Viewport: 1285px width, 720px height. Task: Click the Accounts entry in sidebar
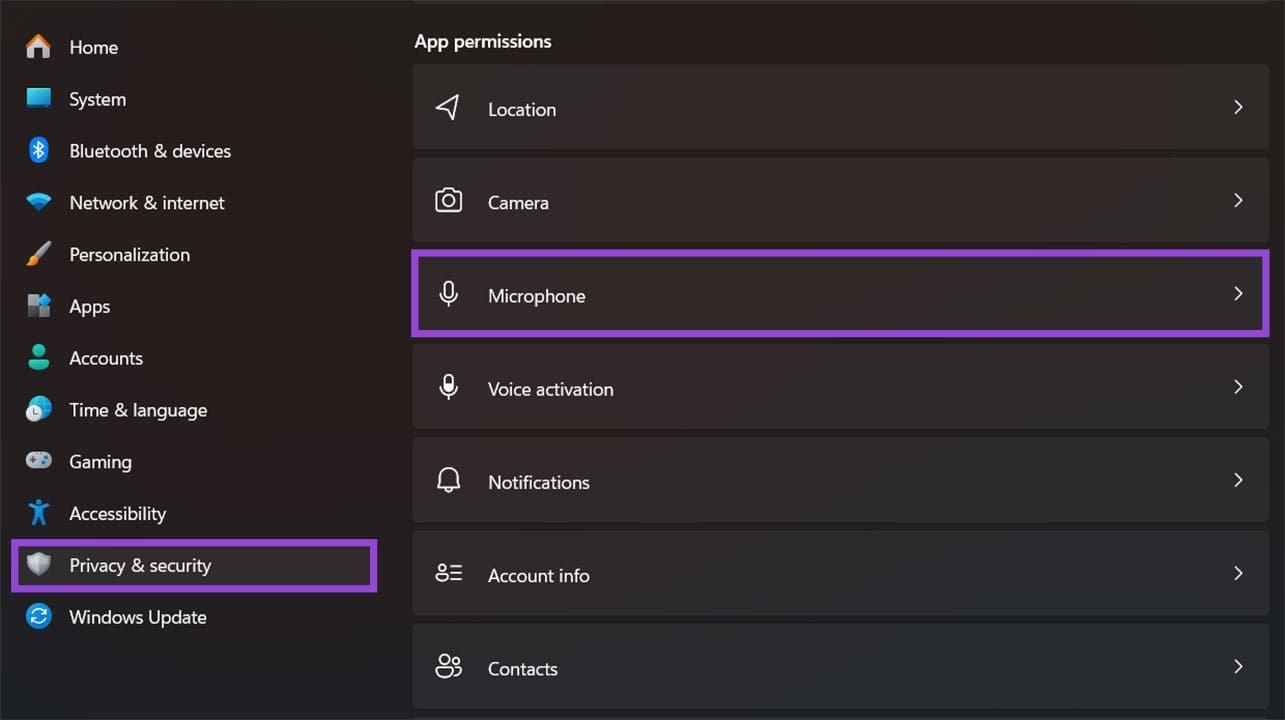coord(105,358)
